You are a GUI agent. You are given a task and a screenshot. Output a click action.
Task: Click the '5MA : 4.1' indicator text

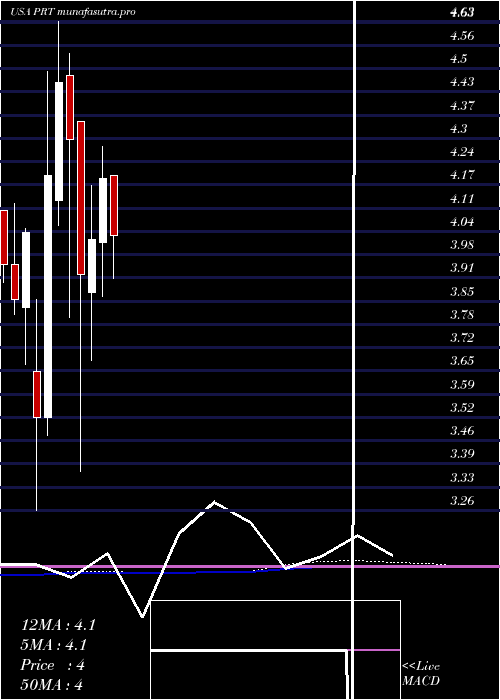[54, 645]
